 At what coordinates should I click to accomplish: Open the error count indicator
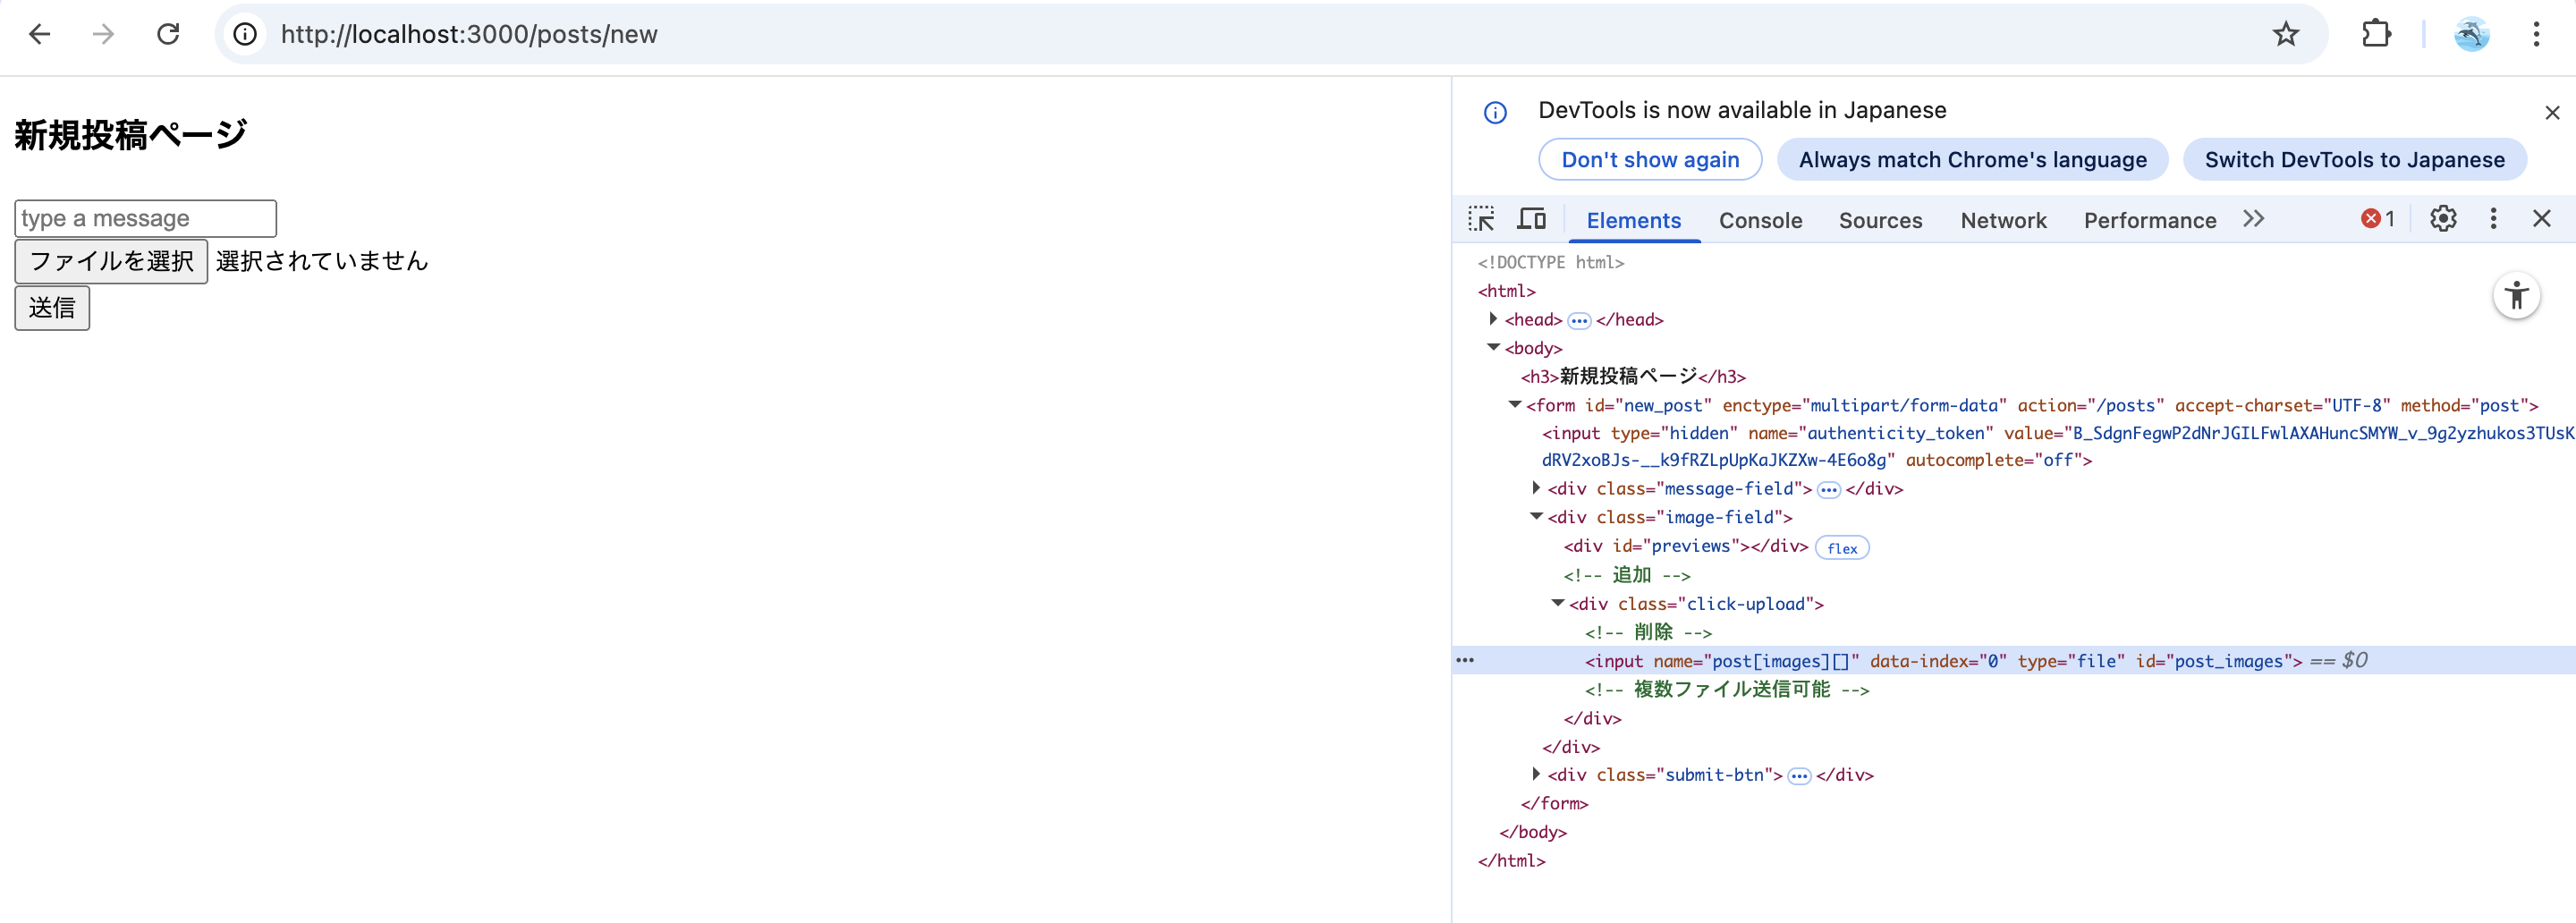point(2378,219)
